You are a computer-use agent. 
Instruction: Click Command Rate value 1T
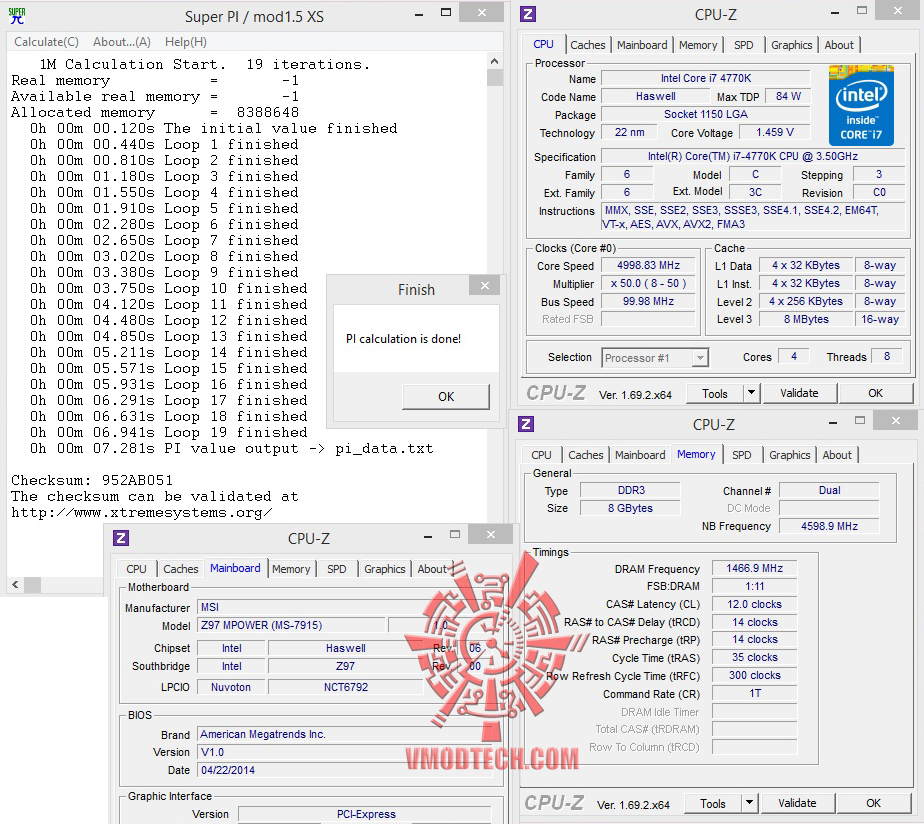754,693
